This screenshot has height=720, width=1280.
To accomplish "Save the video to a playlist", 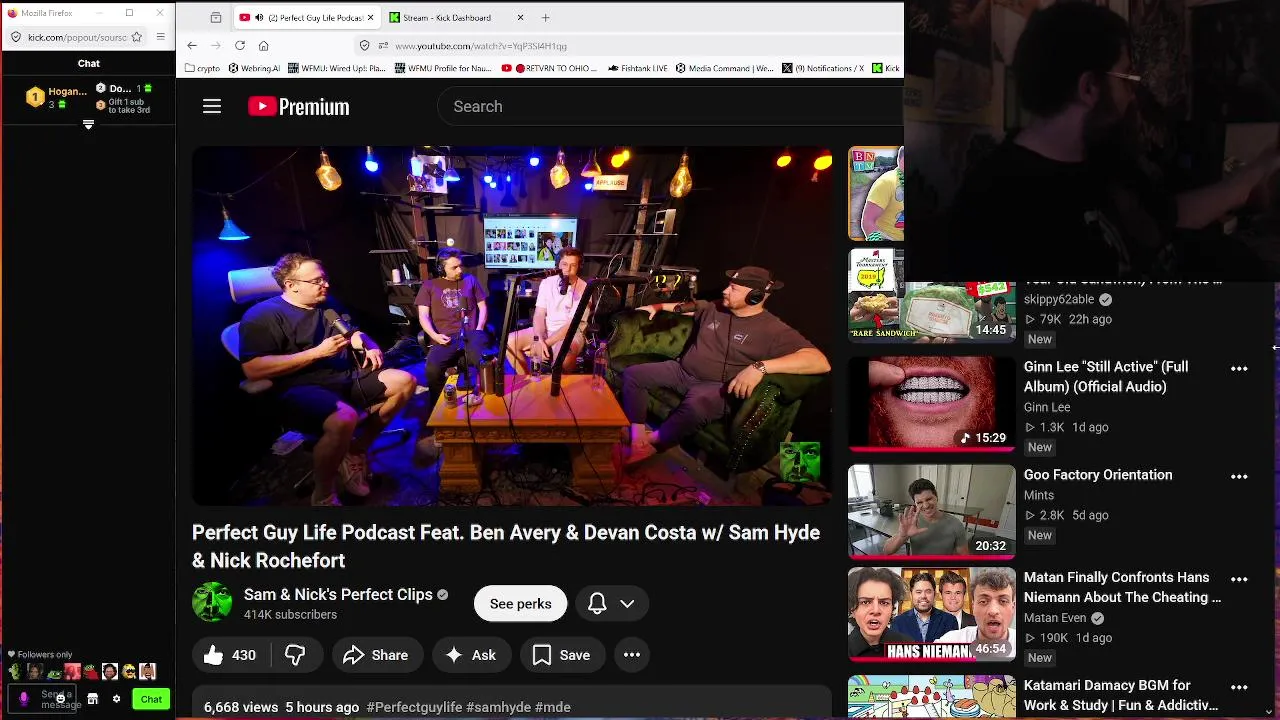I will pyautogui.click(x=561, y=655).
